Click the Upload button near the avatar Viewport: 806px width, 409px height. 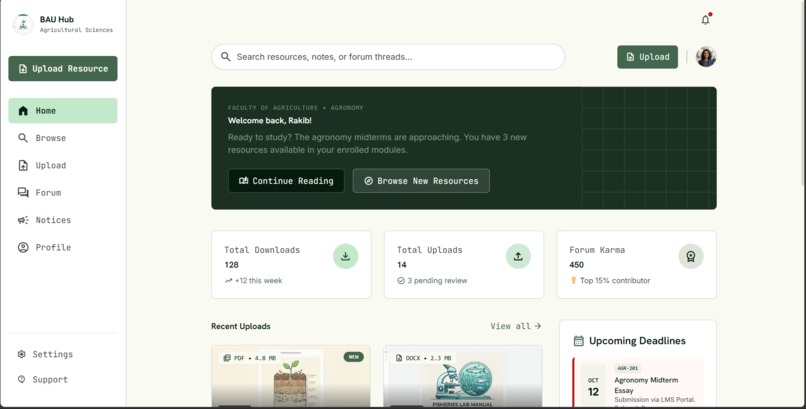(x=647, y=57)
